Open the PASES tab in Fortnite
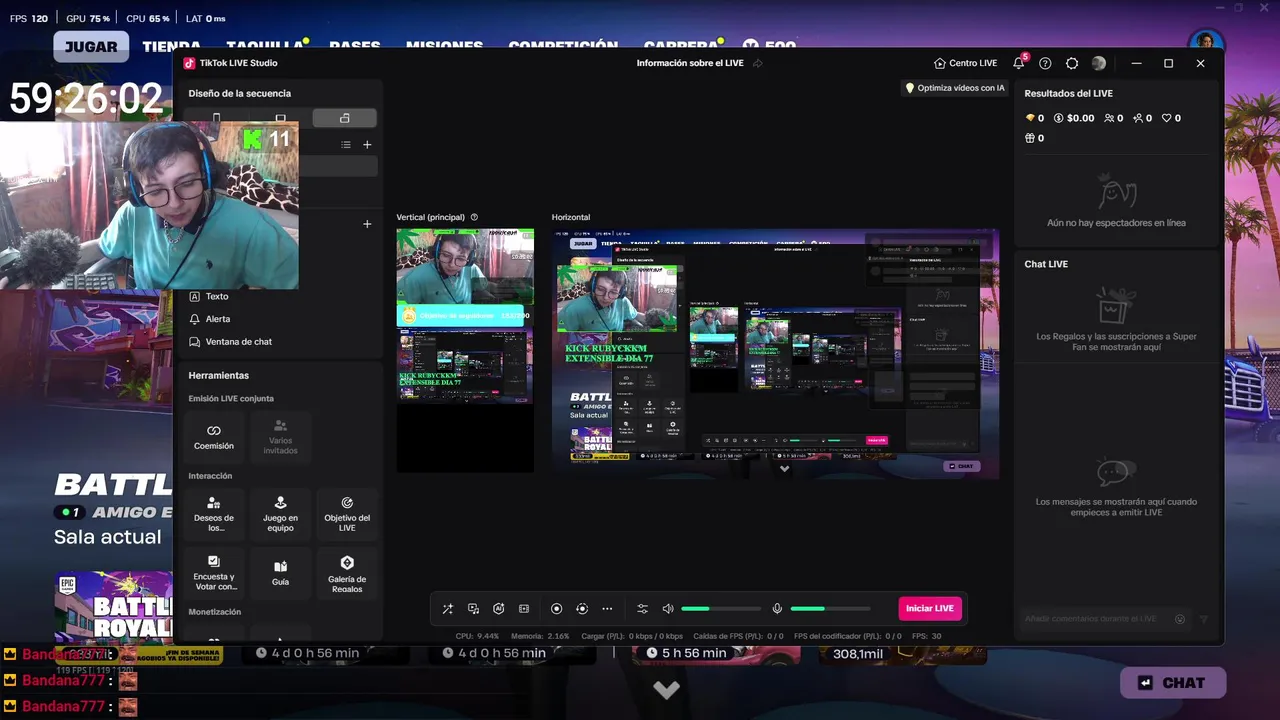Screen dimensions: 1280x720 coord(355,45)
